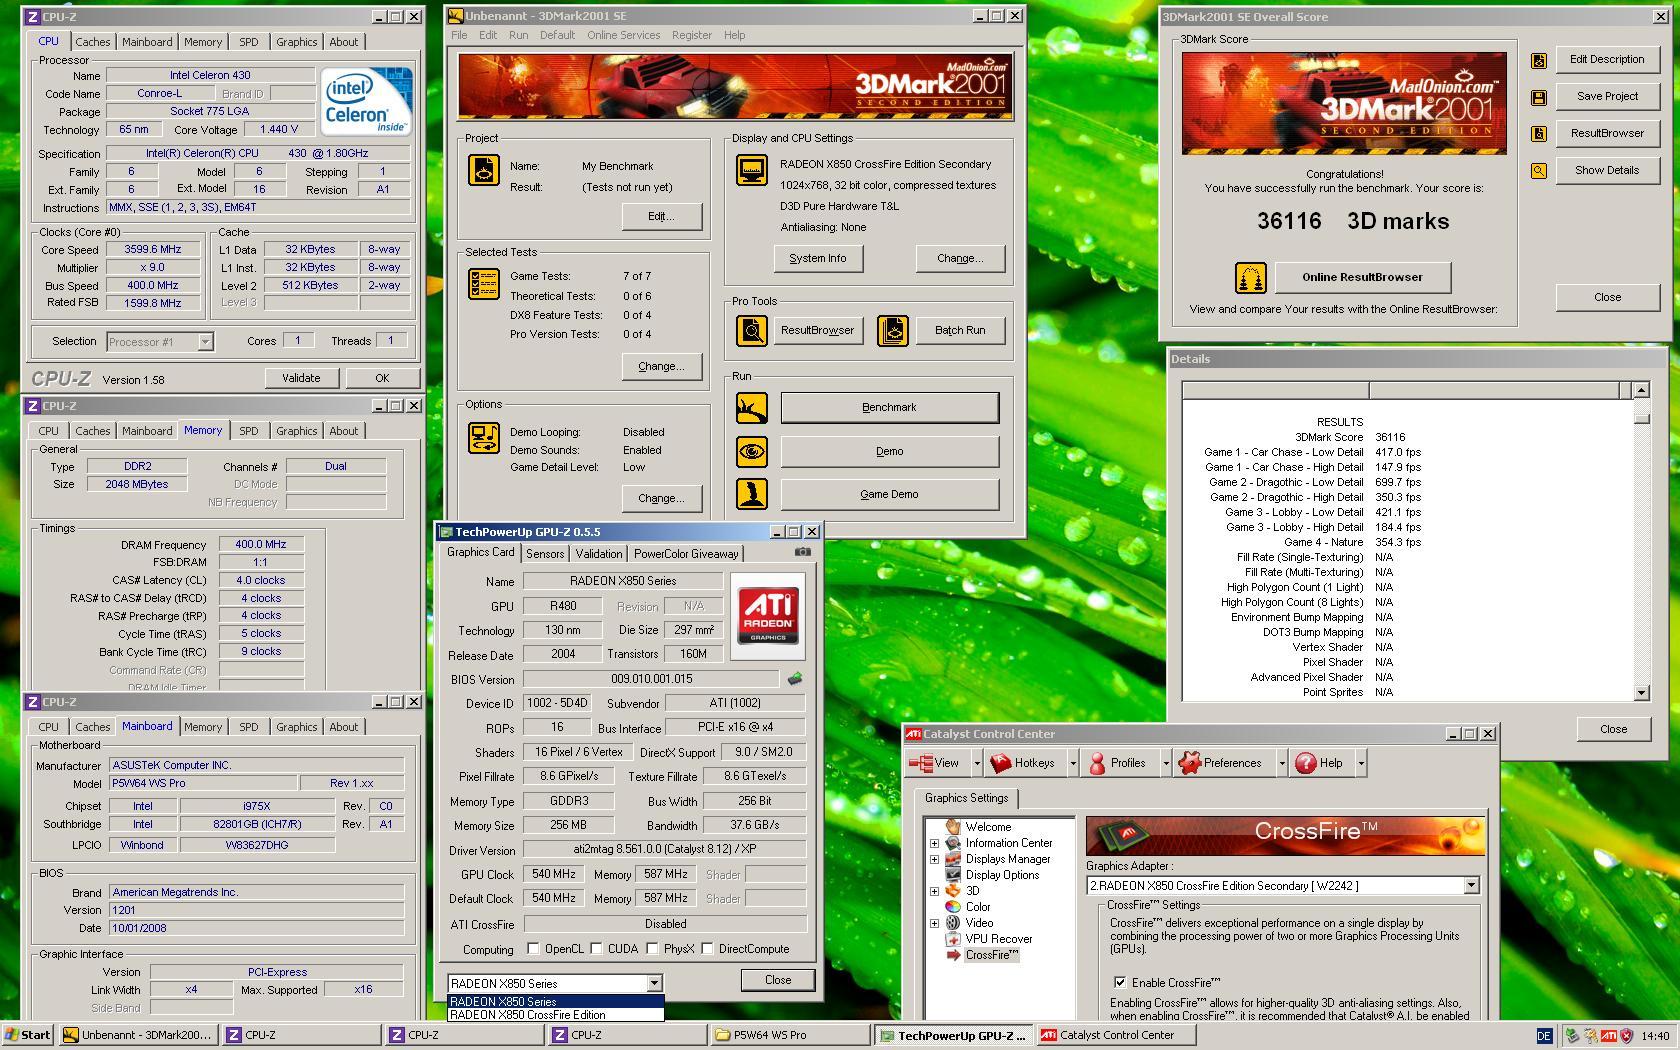Click the Details list scroll up arrow

click(x=1641, y=389)
